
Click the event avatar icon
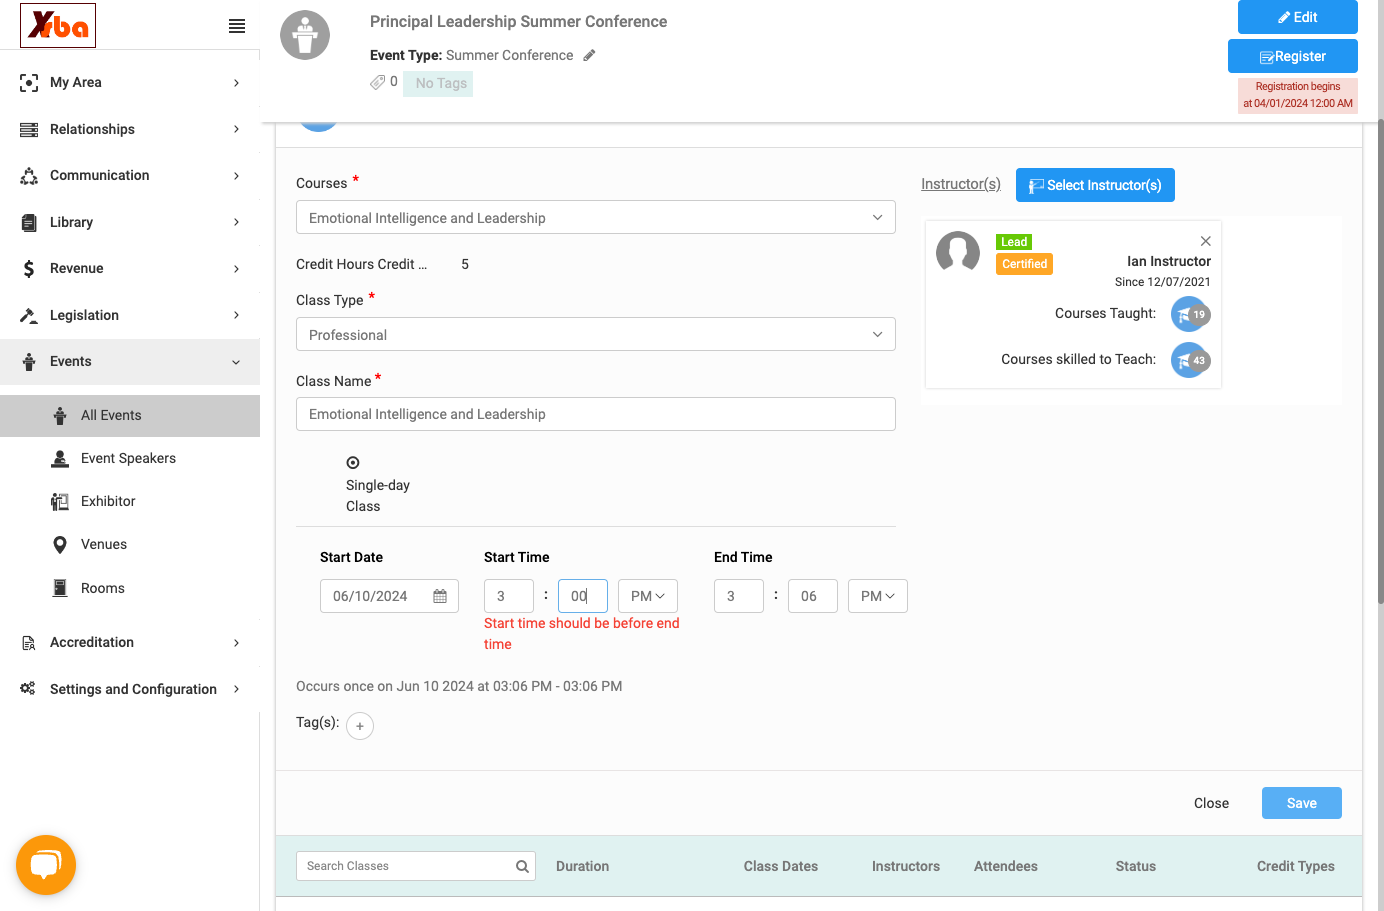(x=305, y=35)
